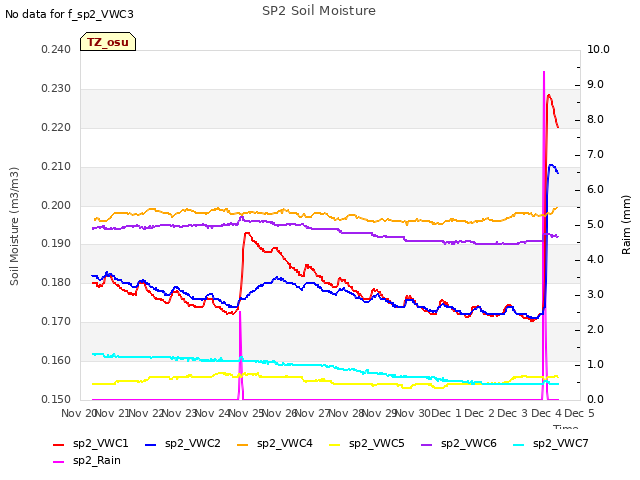Click the sp2_VWC2 legend label
This screenshot has width=640, height=480.
click(x=193, y=443)
